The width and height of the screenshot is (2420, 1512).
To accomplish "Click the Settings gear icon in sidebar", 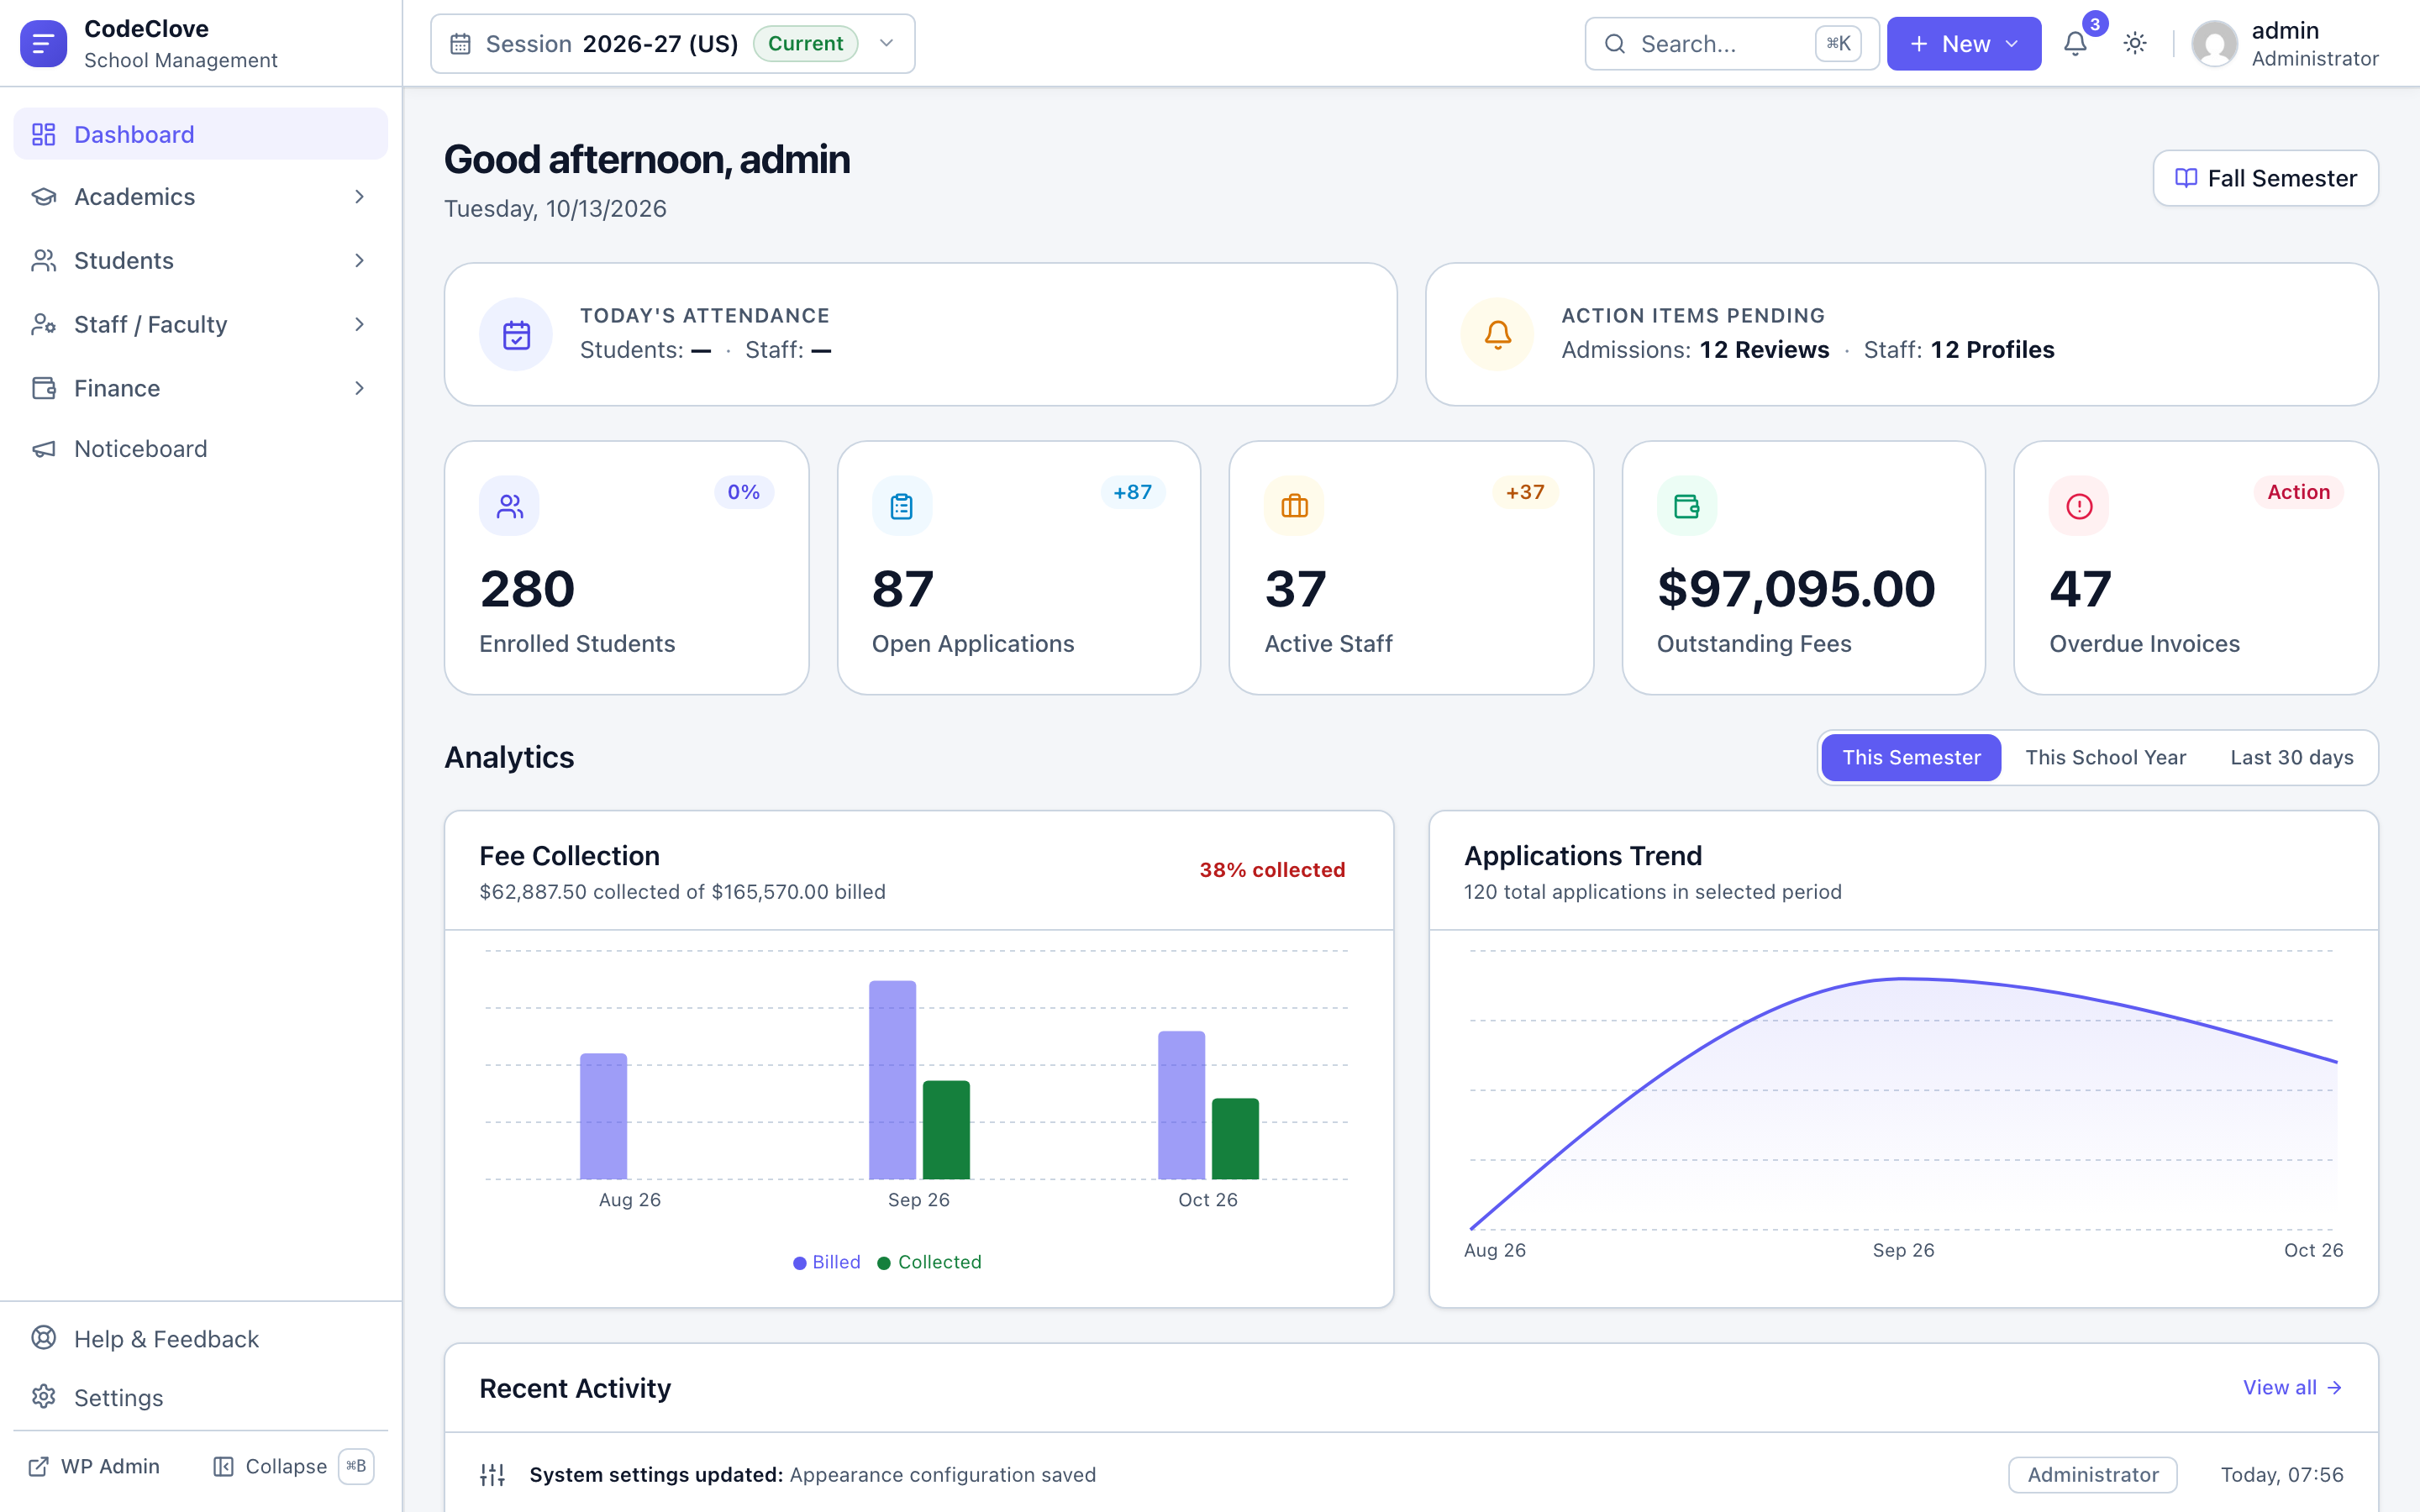I will click(x=43, y=1397).
